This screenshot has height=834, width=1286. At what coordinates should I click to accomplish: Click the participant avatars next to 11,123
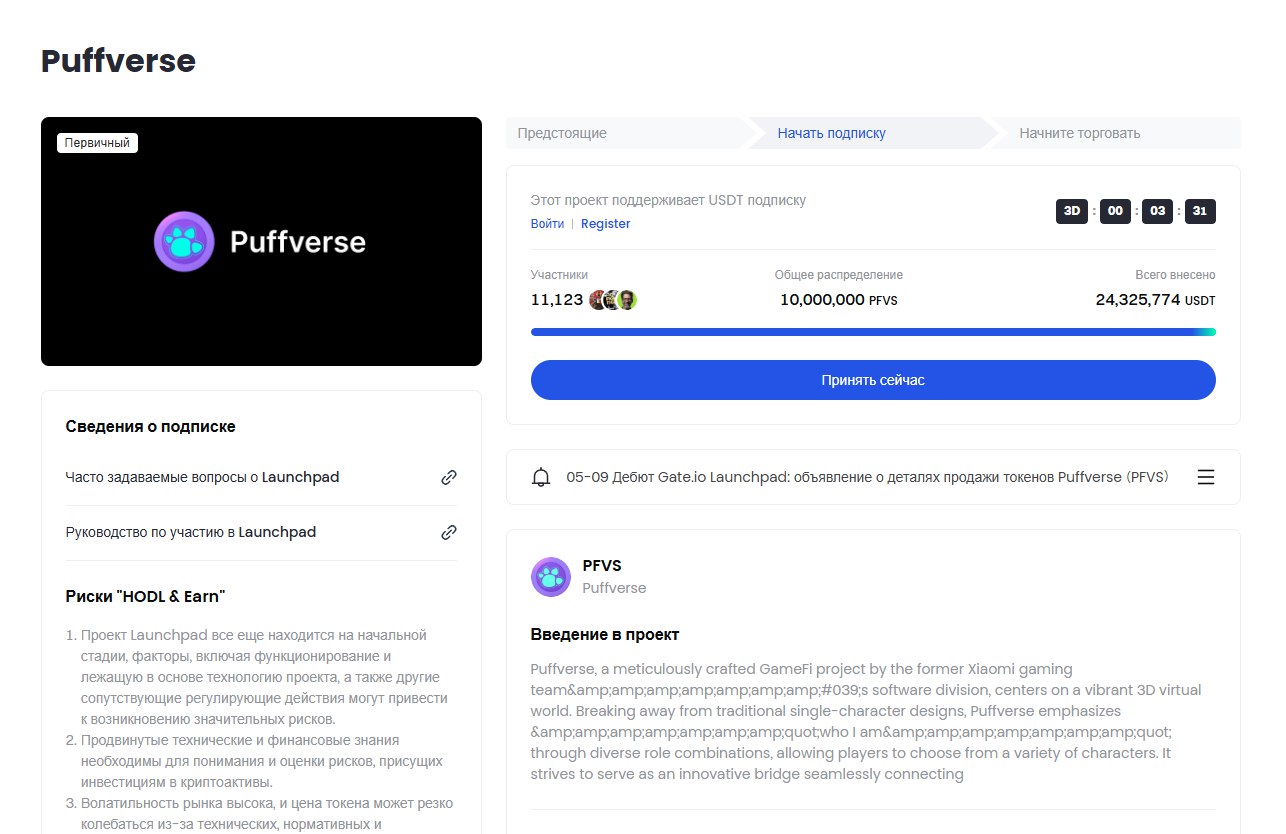[613, 300]
